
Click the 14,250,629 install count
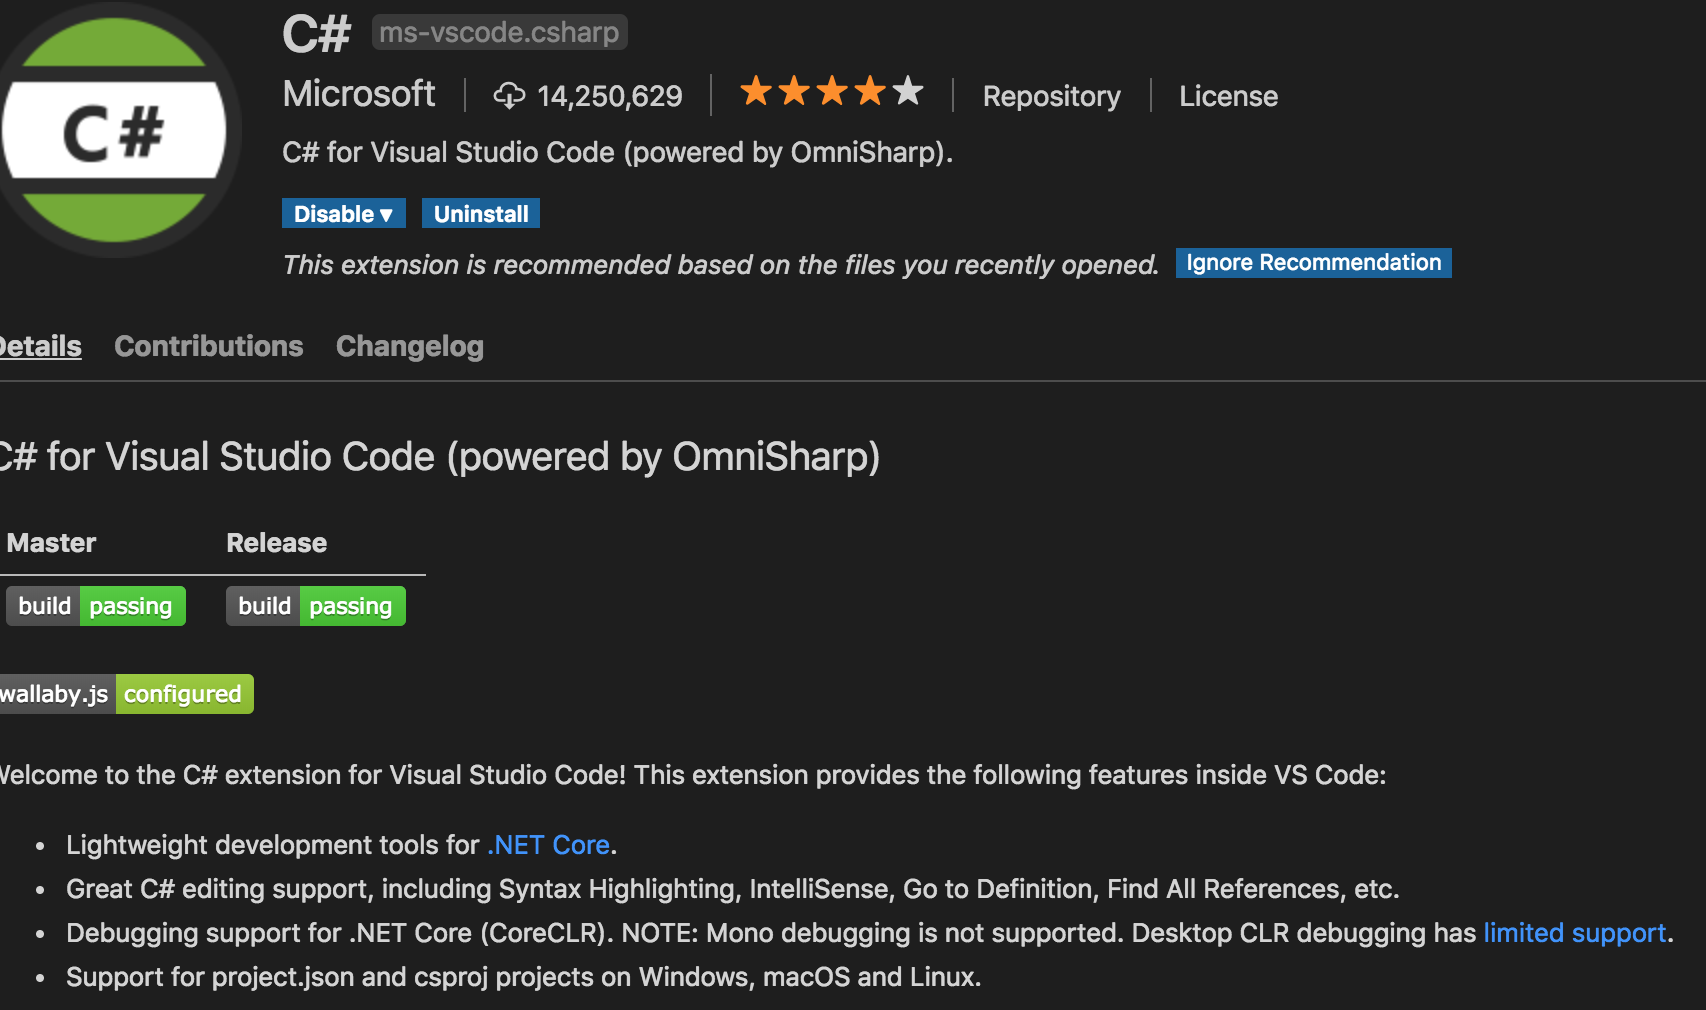[x=610, y=96]
